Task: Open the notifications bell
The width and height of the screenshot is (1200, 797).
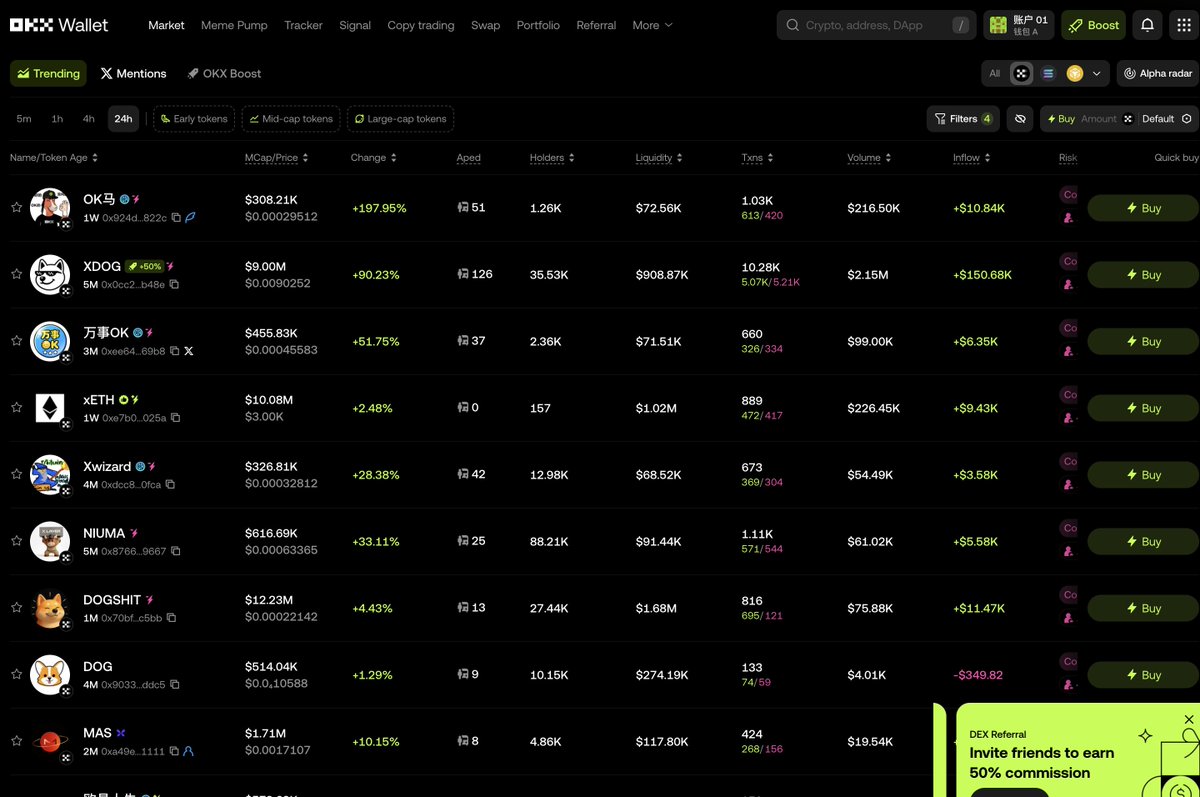Action: 1147,25
